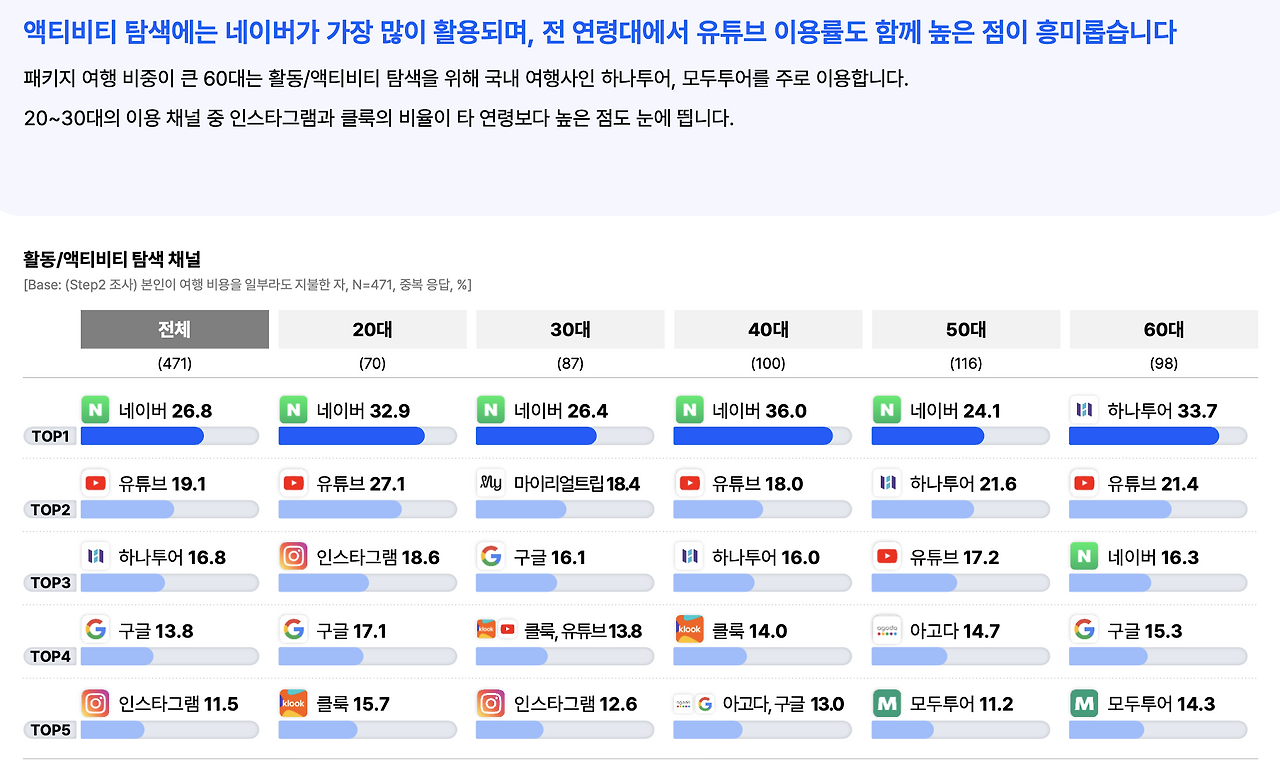Select the YouTube icon under 20대 TOP2
Viewport: 1280px width, 780px height.
point(292,483)
